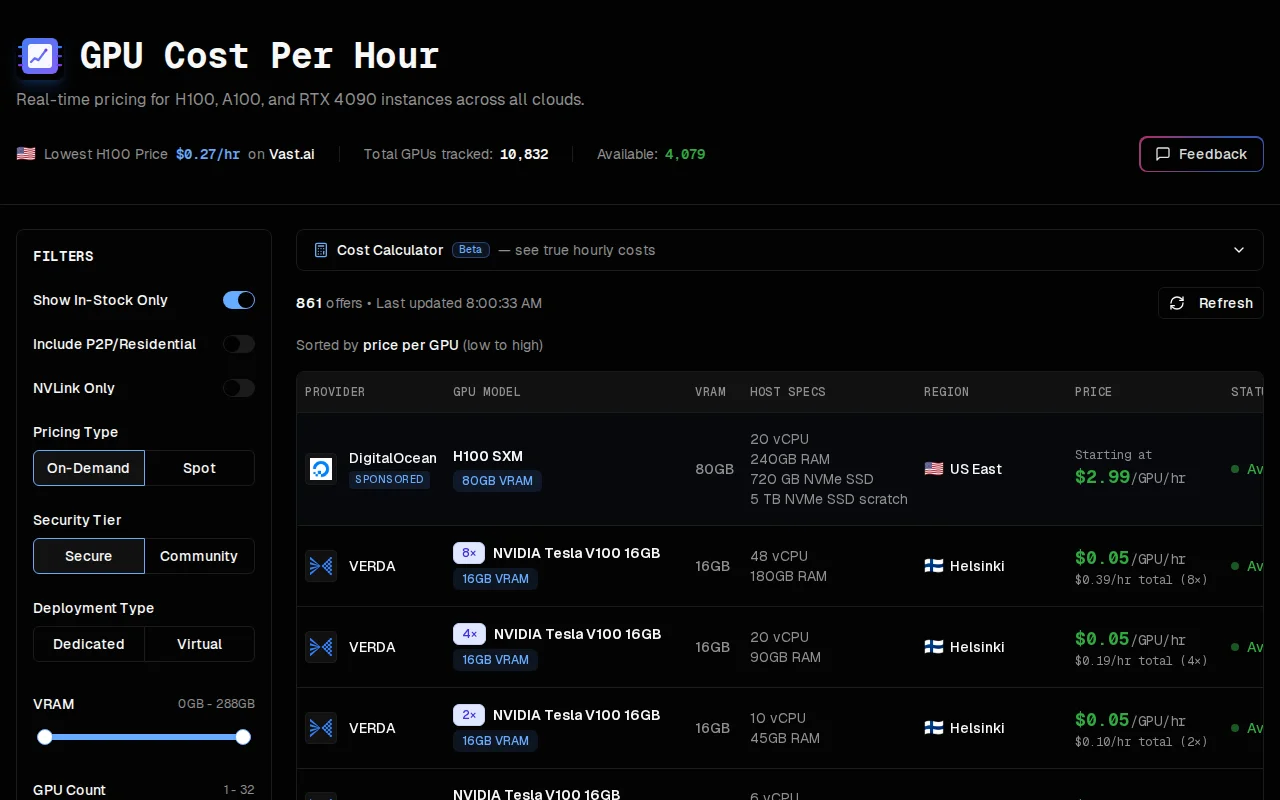
Task: Enable Include P2P/Residential toggle
Action: pyautogui.click(x=239, y=344)
